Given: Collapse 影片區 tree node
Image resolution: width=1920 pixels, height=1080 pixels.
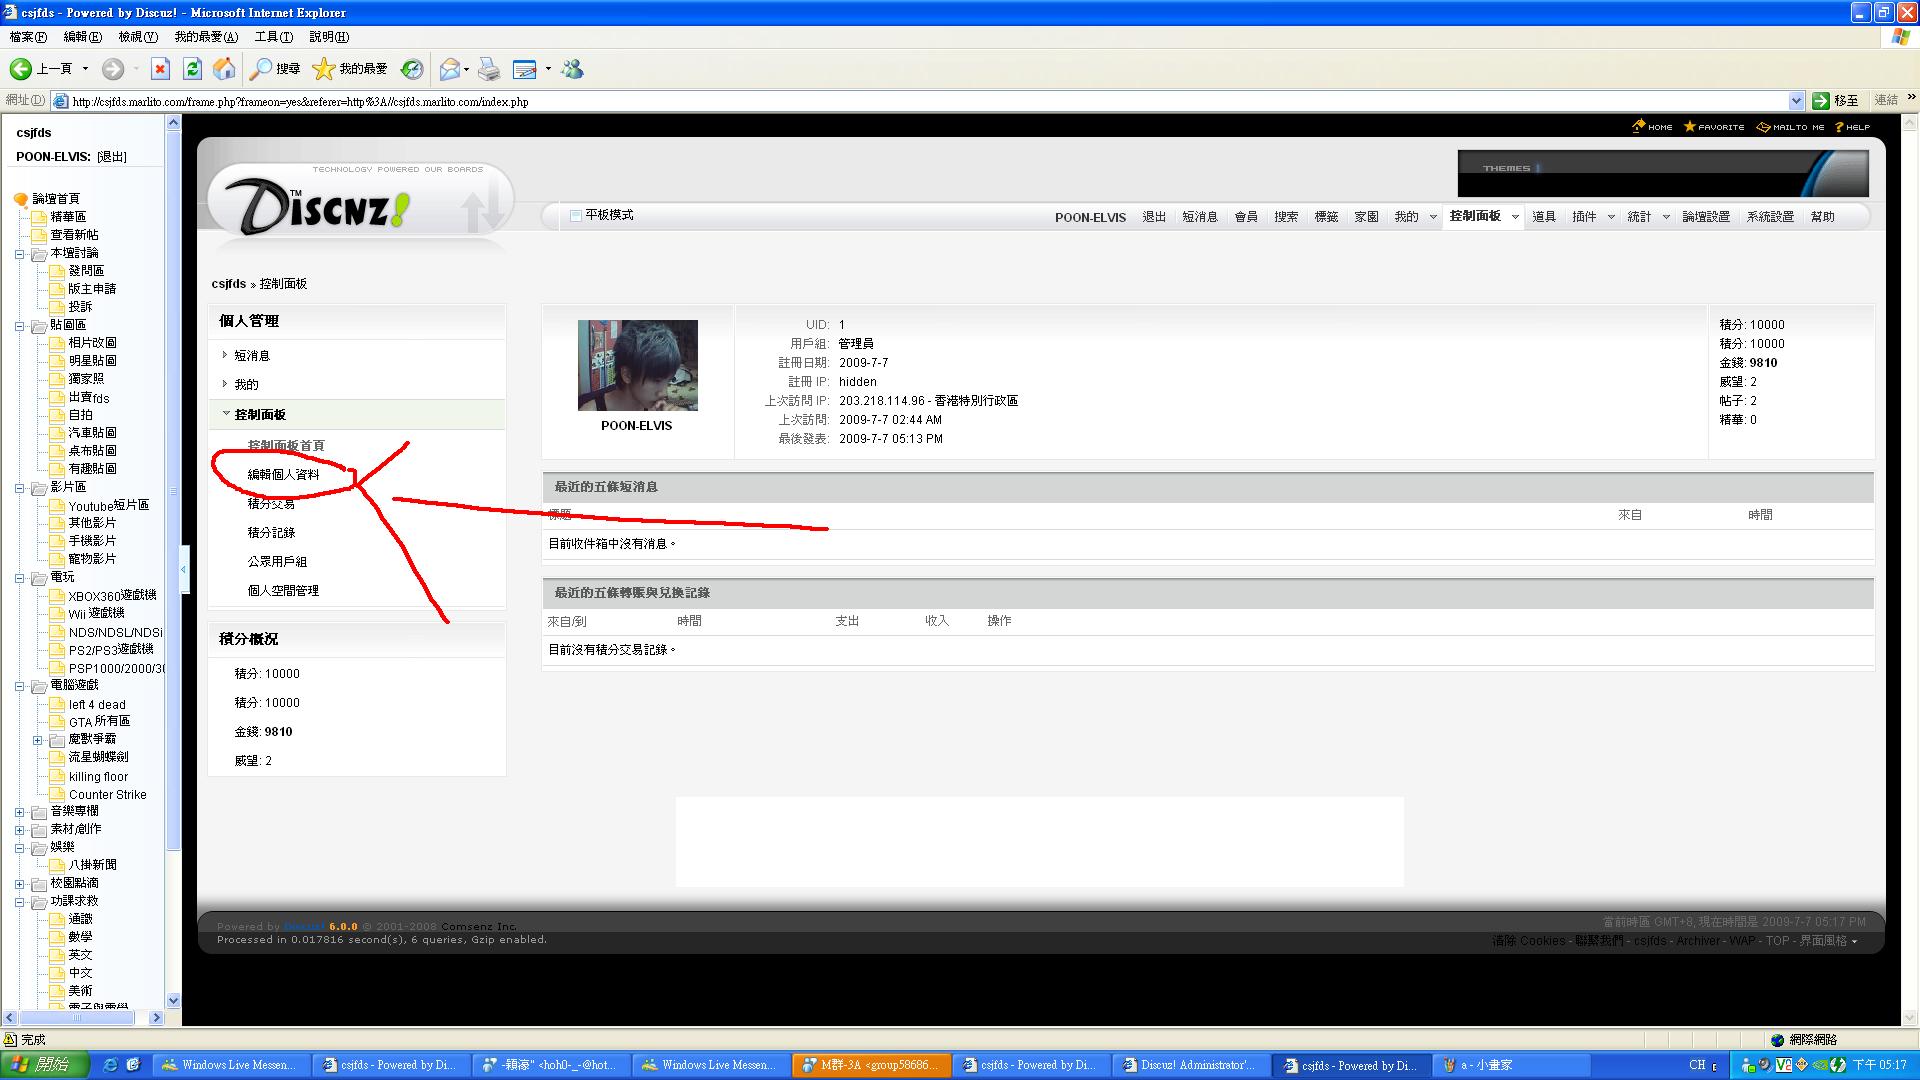Looking at the screenshot, I should (x=19, y=488).
